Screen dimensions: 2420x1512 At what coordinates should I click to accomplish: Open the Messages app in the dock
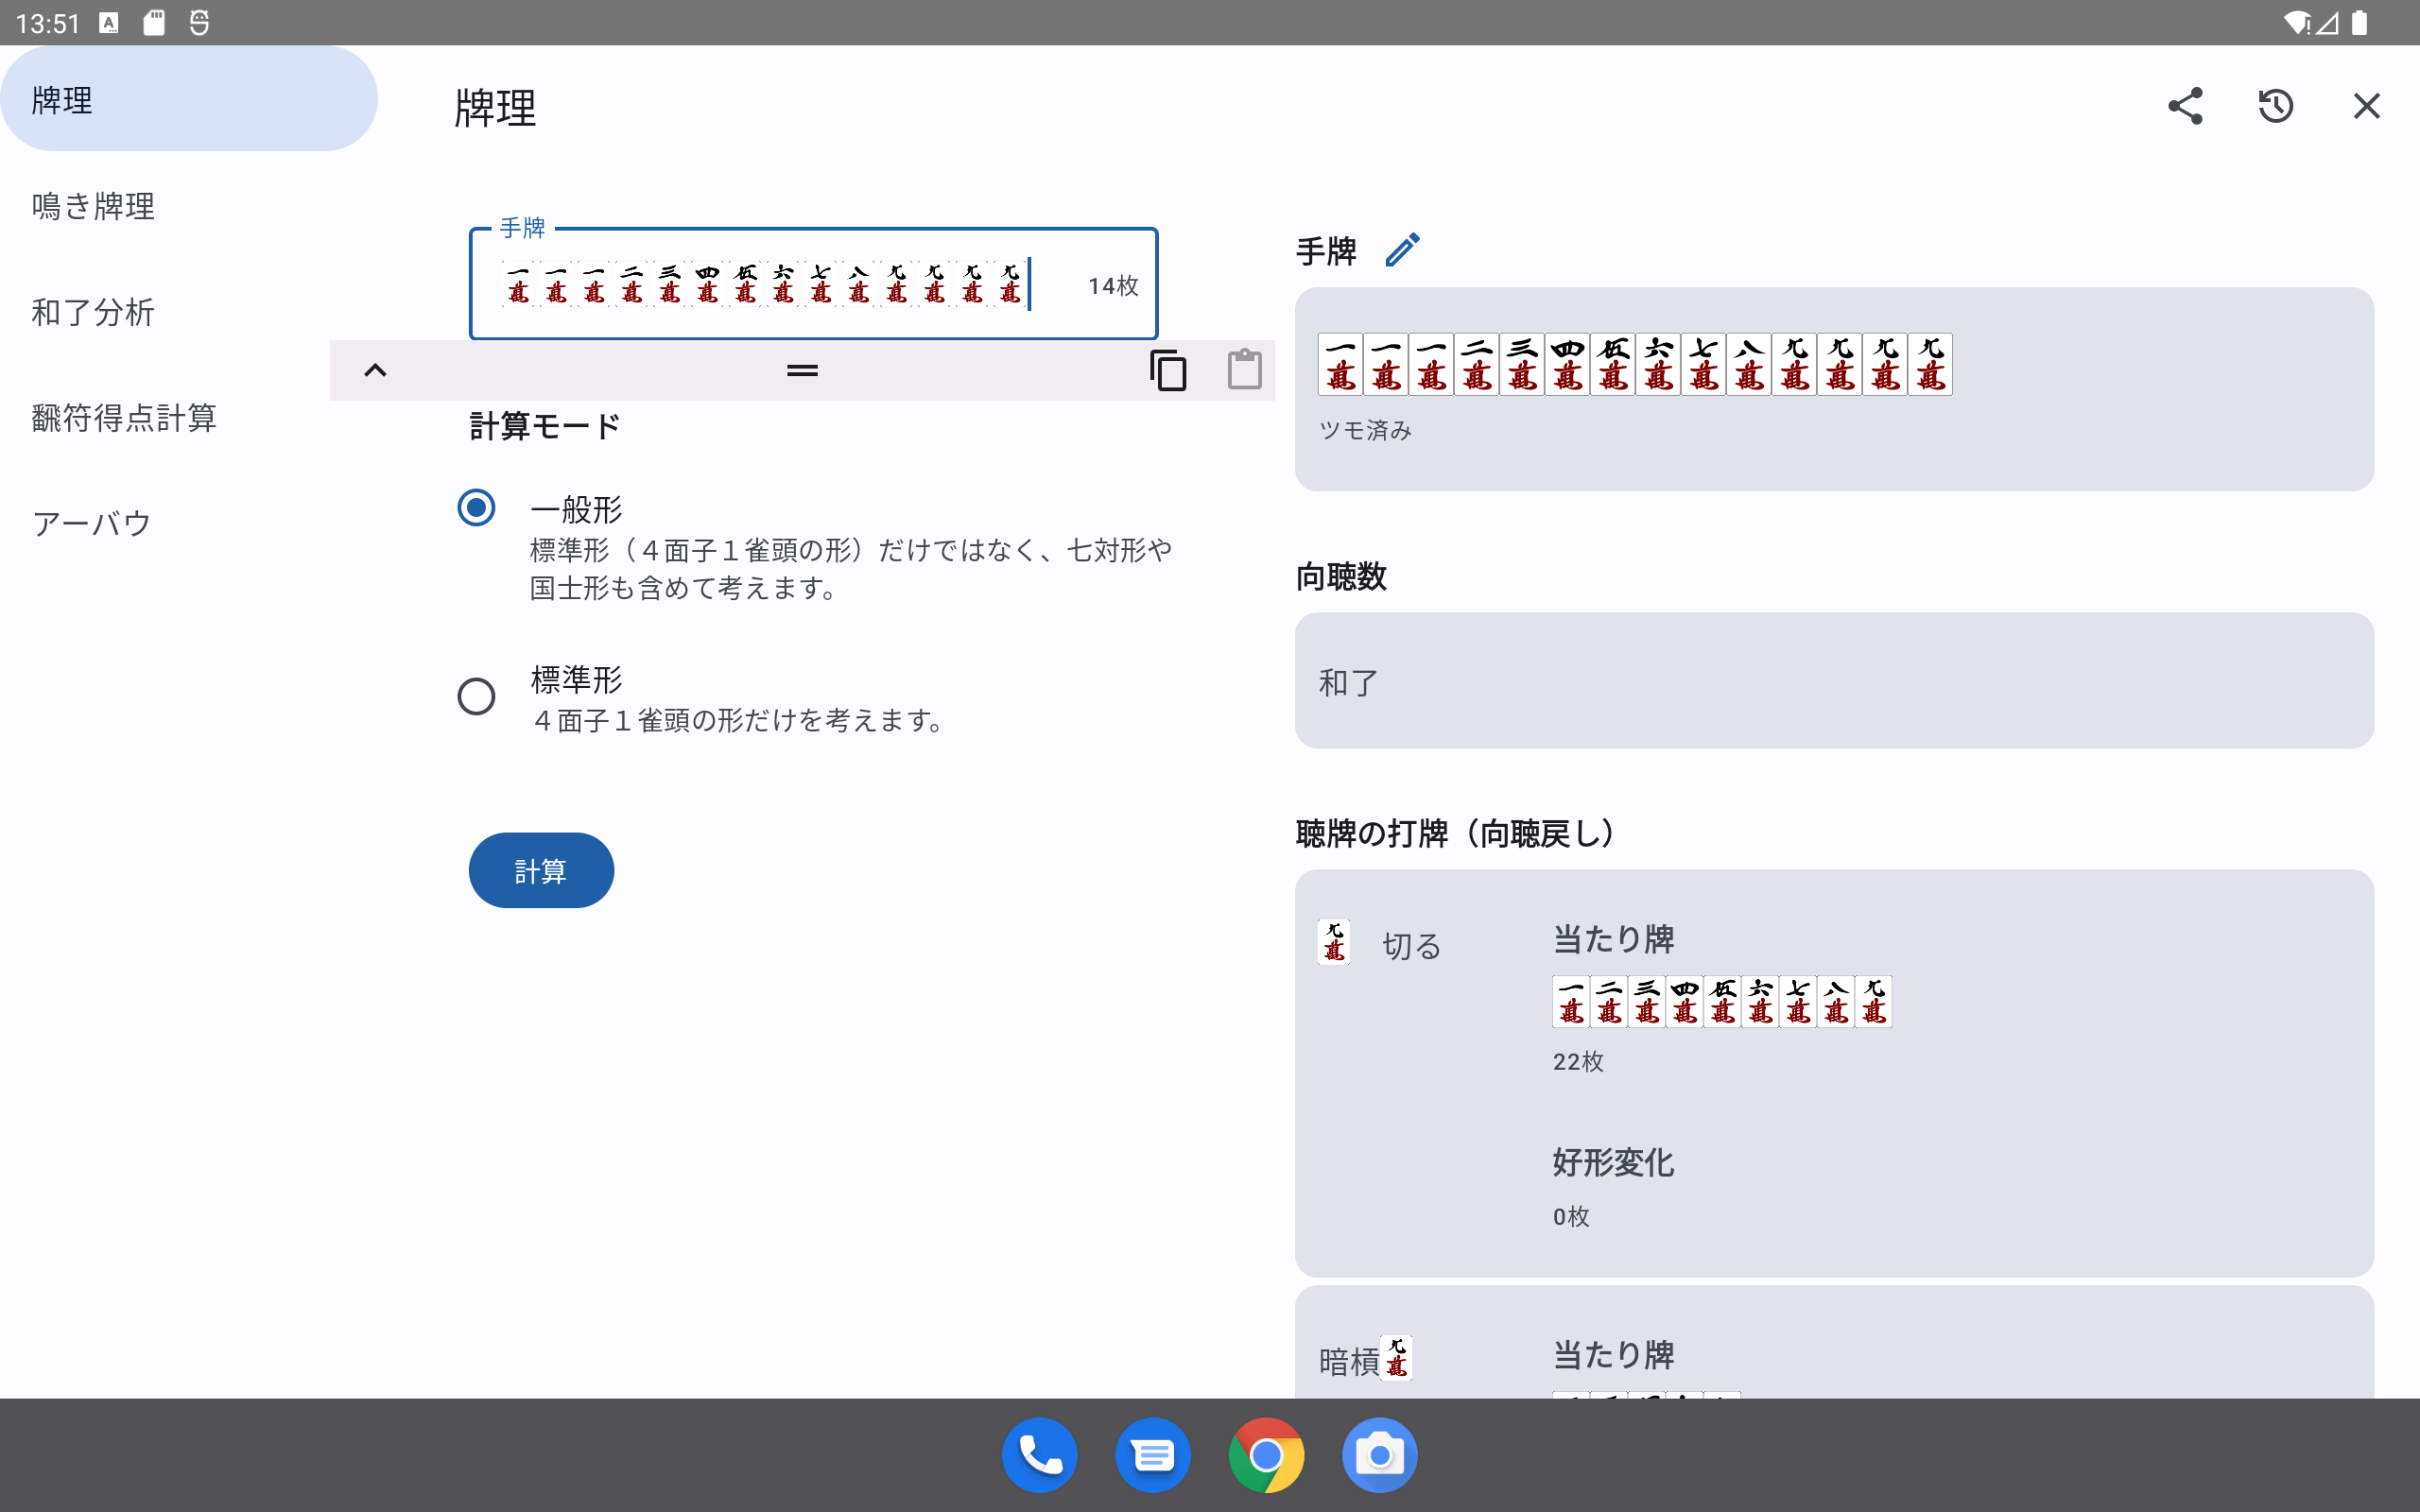point(1152,1455)
